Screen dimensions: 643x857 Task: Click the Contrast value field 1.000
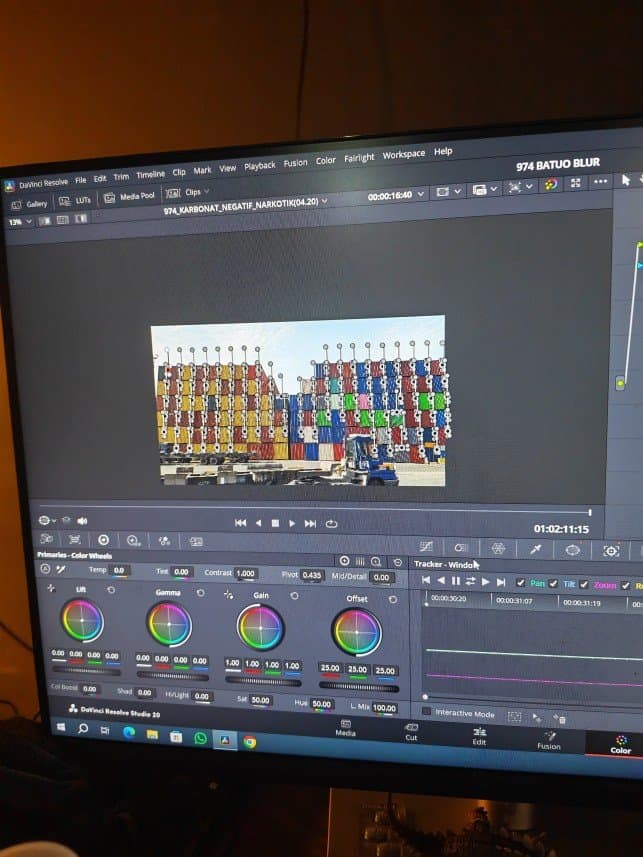(245, 573)
